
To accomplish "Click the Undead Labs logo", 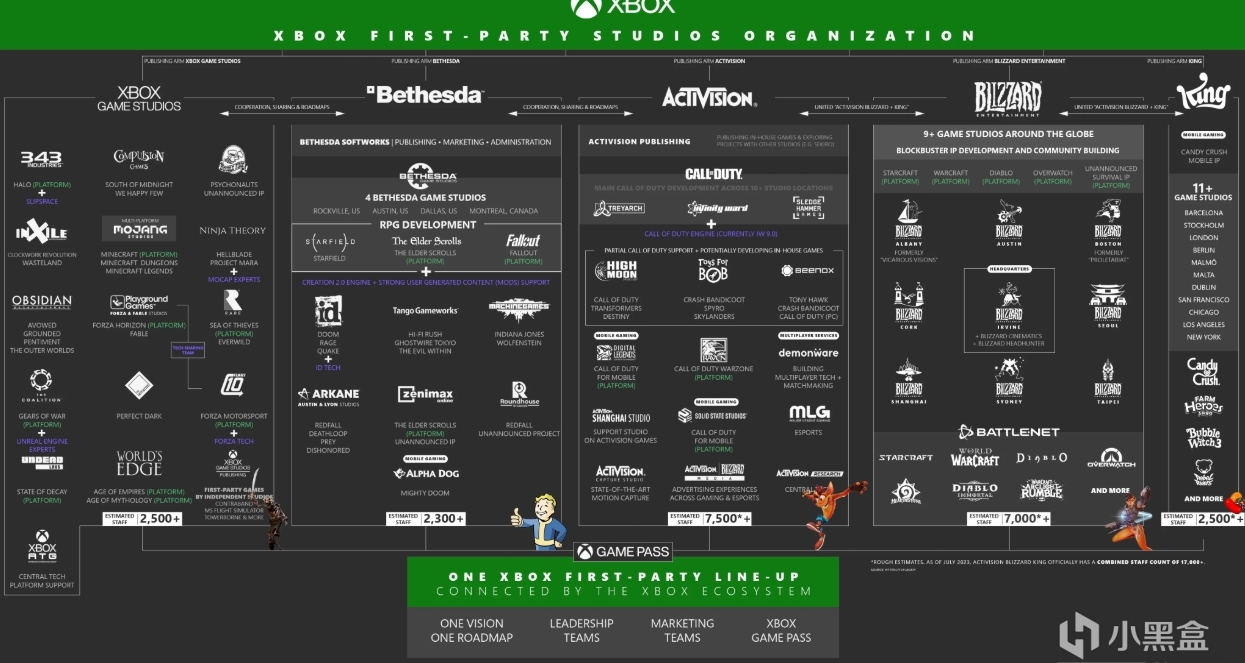I will click(x=41, y=461).
